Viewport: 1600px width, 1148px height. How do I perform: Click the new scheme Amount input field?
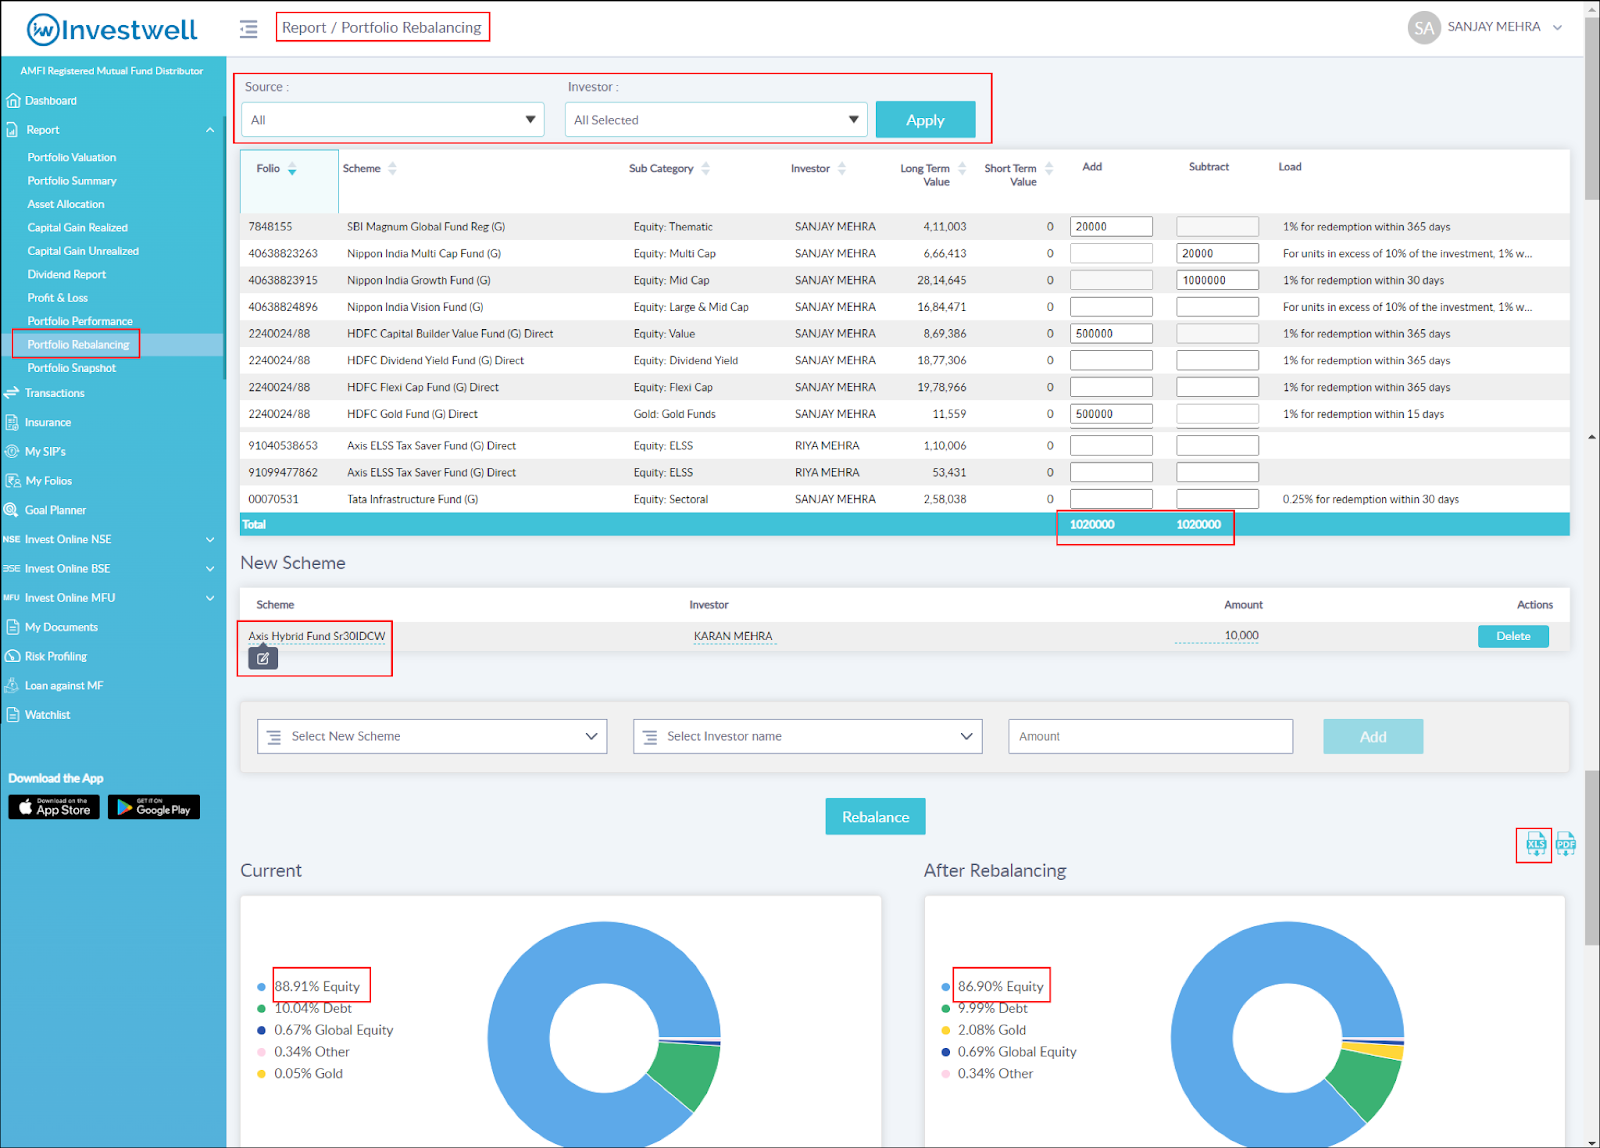[1150, 736]
